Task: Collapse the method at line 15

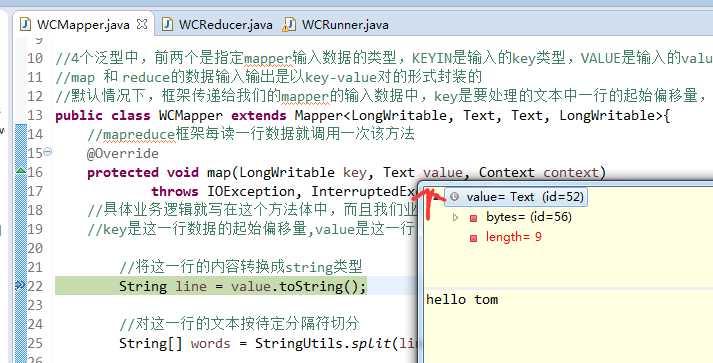Action: (x=48, y=152)
